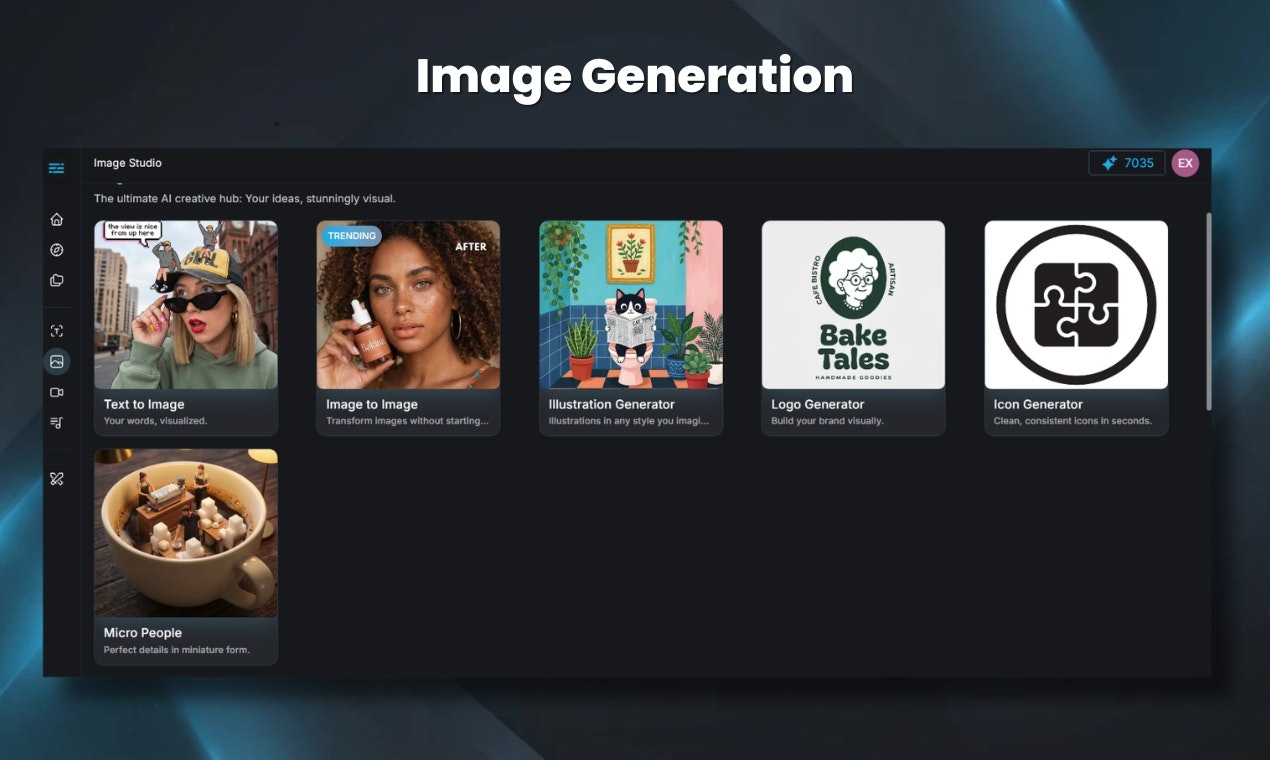This screenshot has width=1270, height=760.
Task: Open the music playlist icon in the sidebar
Action: (56, 422)
